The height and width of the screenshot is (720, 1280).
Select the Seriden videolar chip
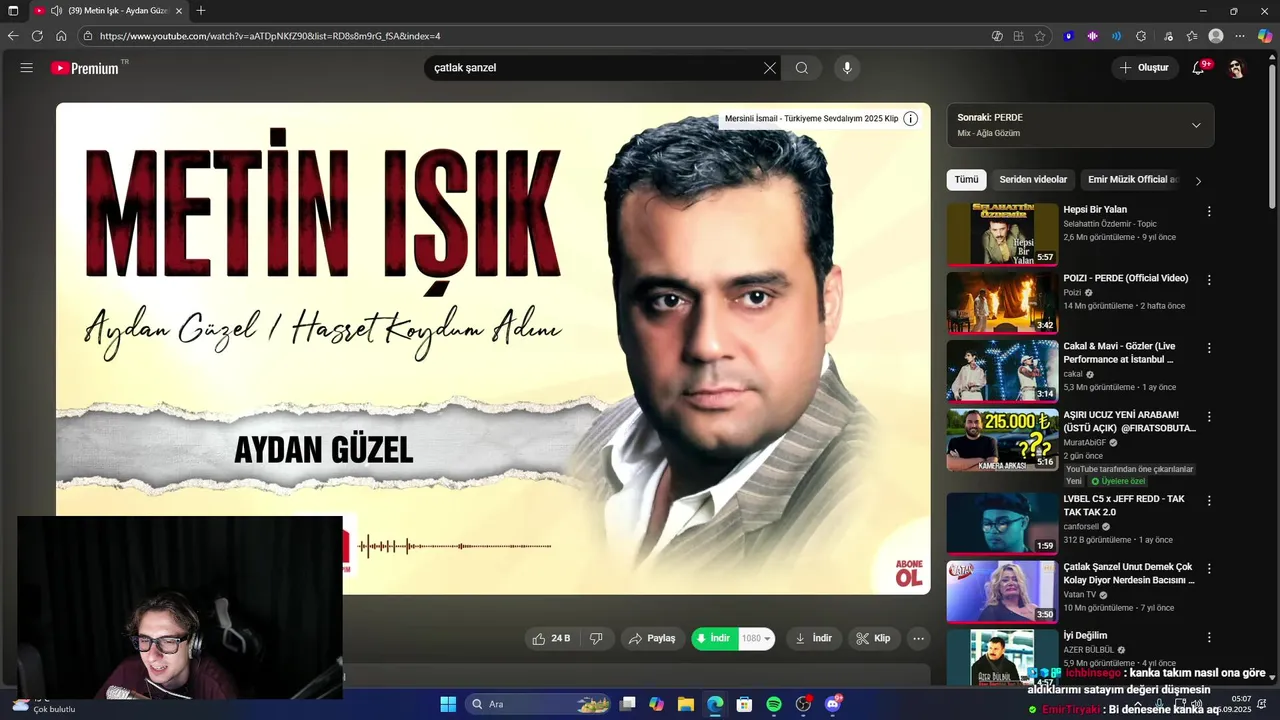1033,180
